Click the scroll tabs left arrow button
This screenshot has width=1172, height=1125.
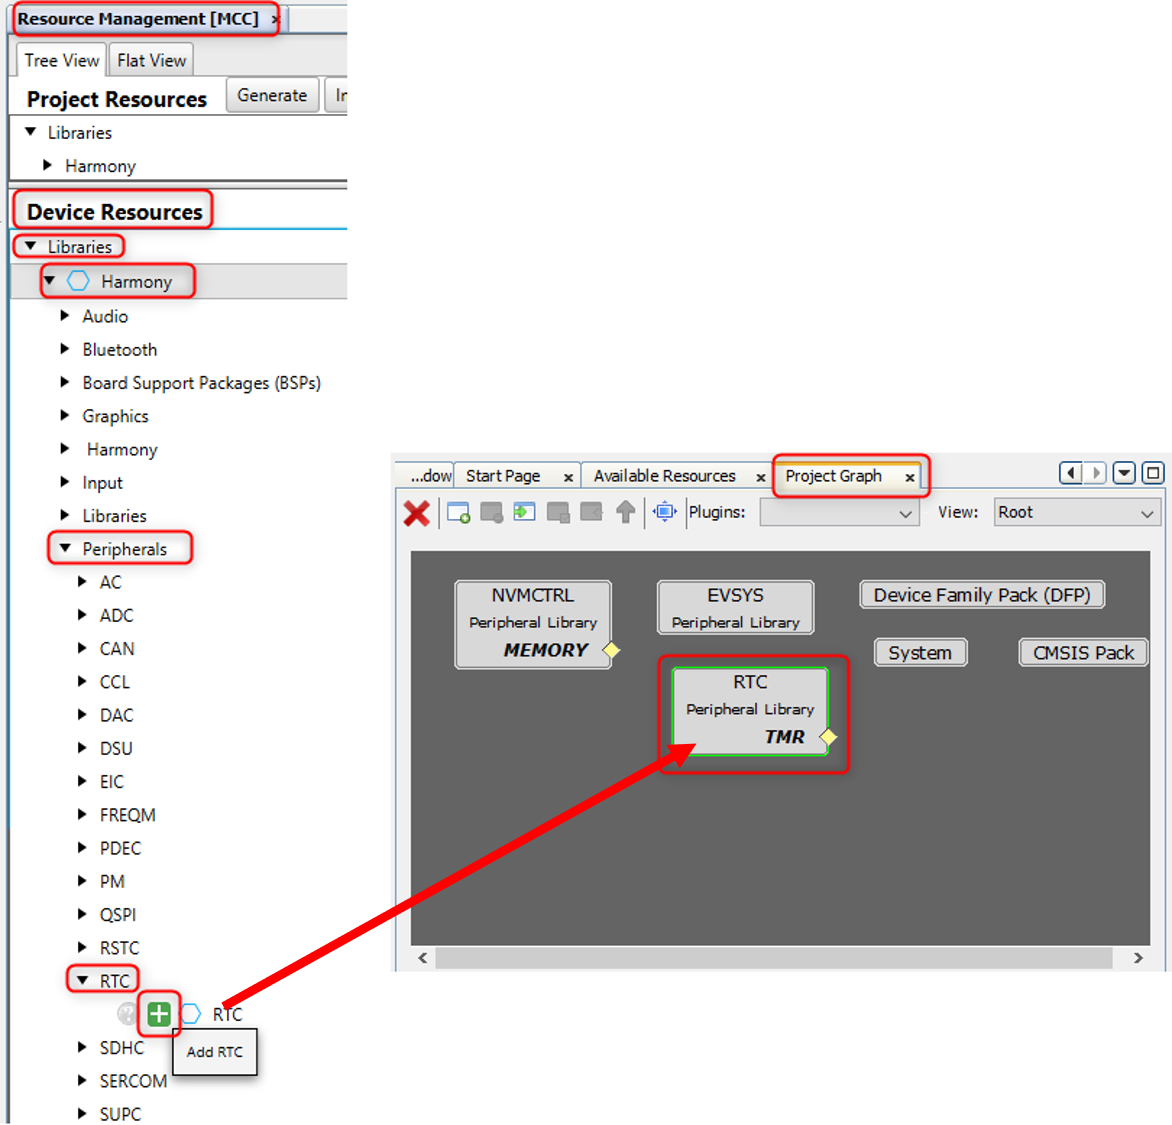(1070, 473)
